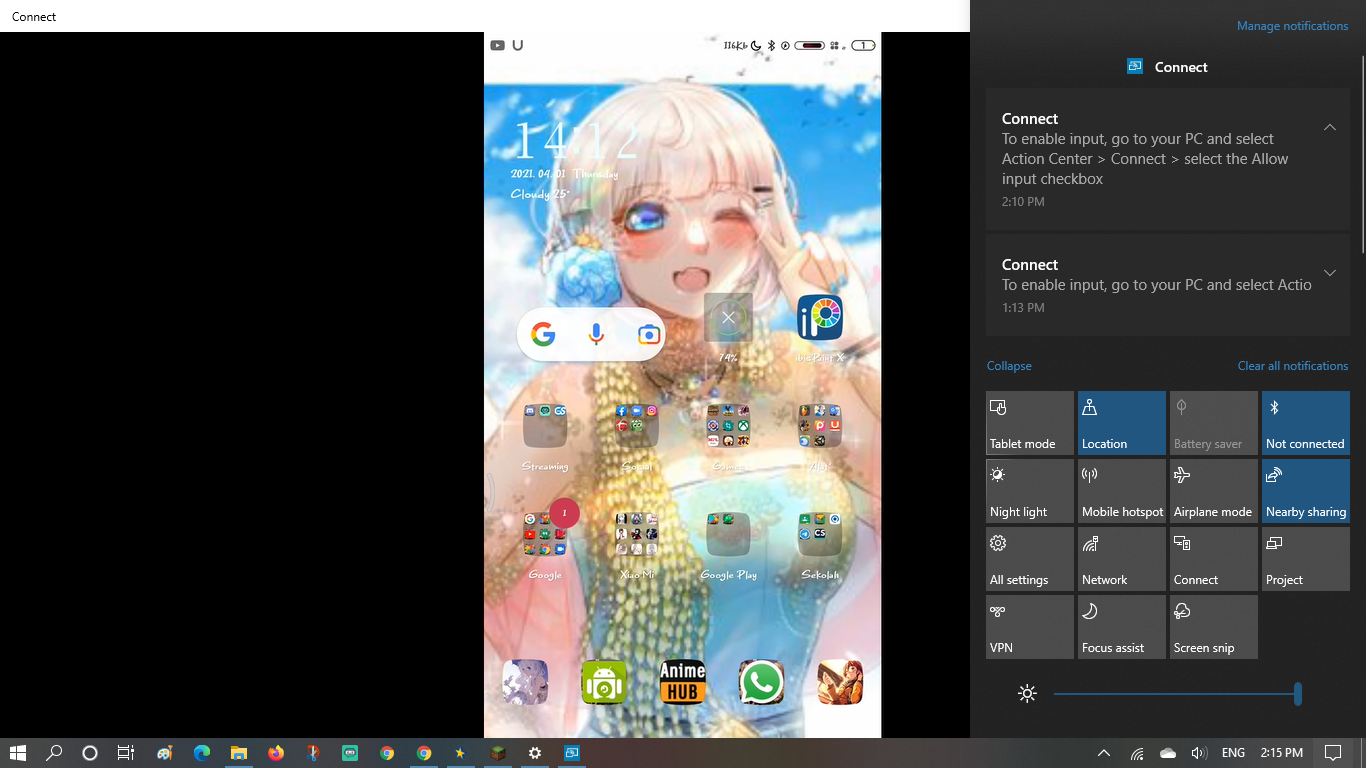Viewport: 1366px width, 768px height.
Task: Turn off Location quick action
Action: (1122, 423)
